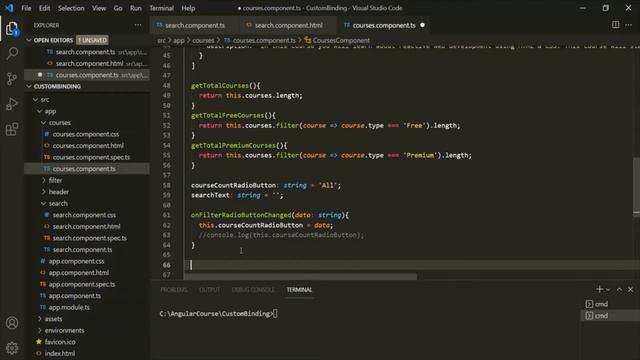Screen dimensions: 640x360
Task: Switch to search.component.ts editor tab
Action: click(x=194, y=25)
